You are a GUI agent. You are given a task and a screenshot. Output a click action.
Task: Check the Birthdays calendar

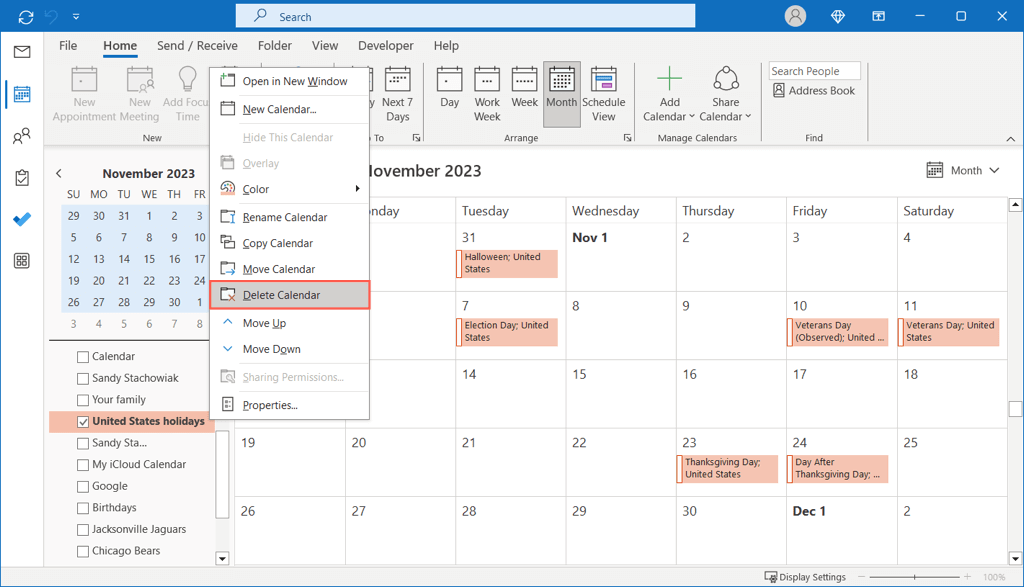pos(83,508)
